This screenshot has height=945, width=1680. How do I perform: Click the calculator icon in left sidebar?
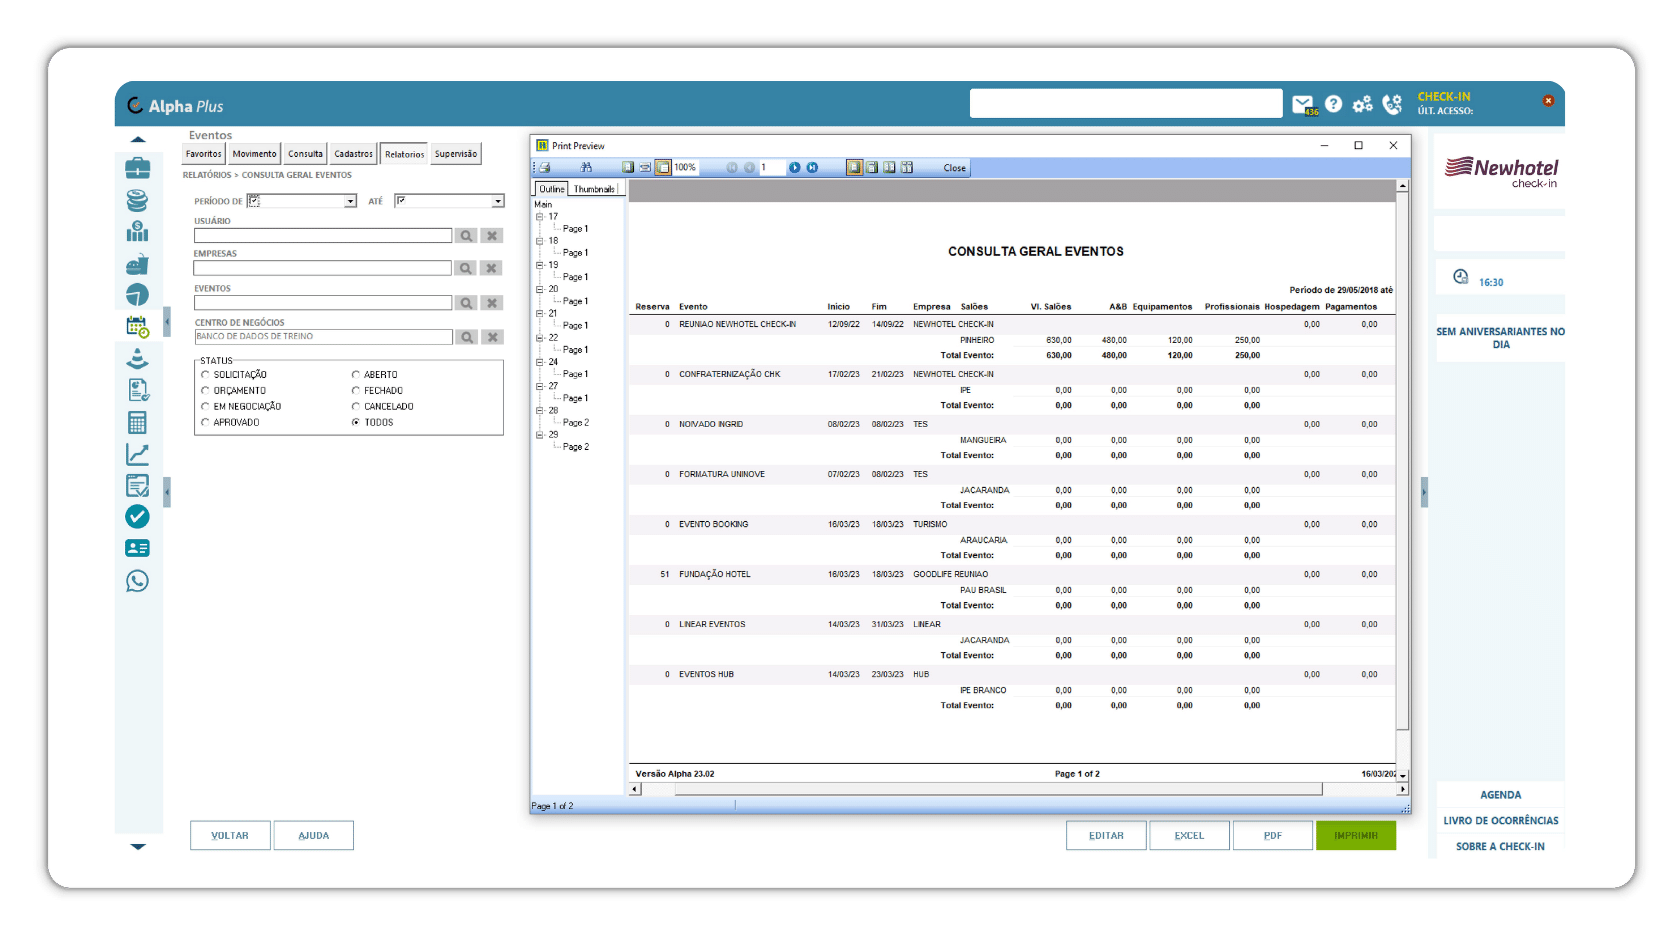tap(137, 422)
